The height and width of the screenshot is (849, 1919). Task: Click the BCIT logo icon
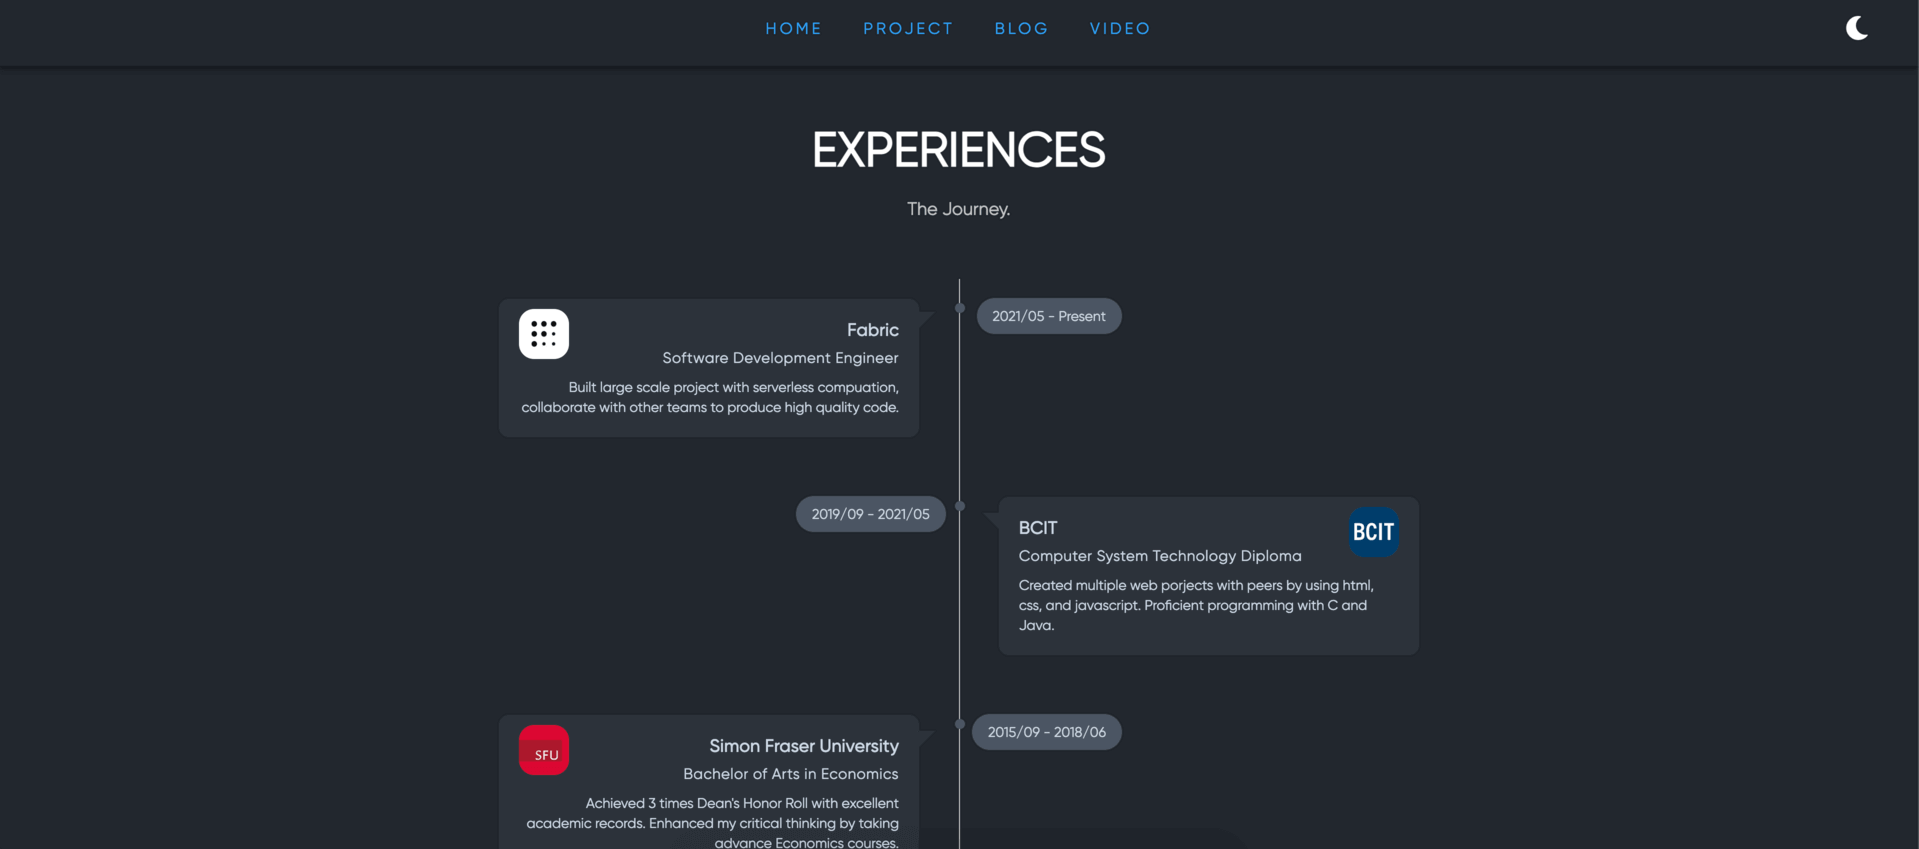[1373, 532]
